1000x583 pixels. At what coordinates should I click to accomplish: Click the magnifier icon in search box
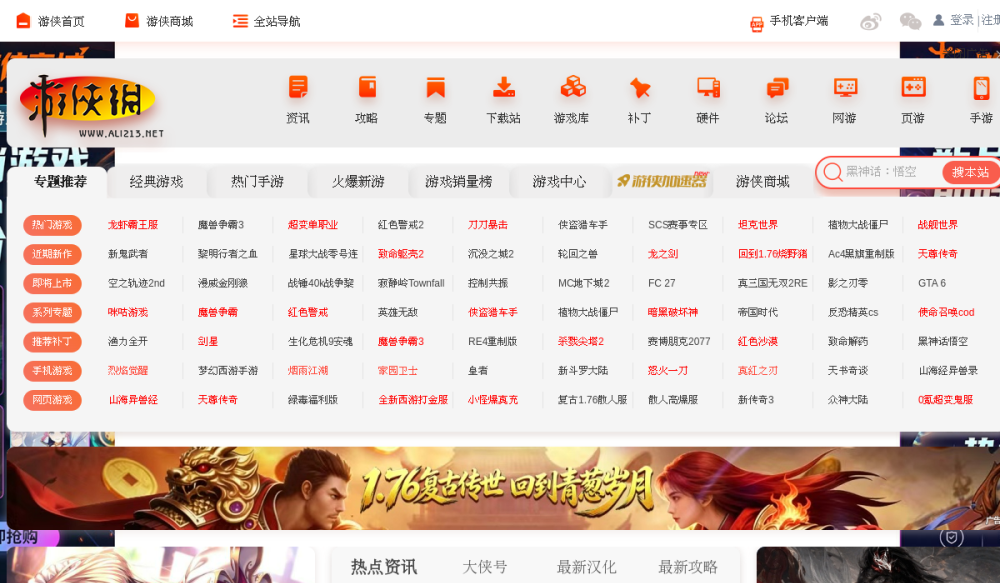(832, 172)
